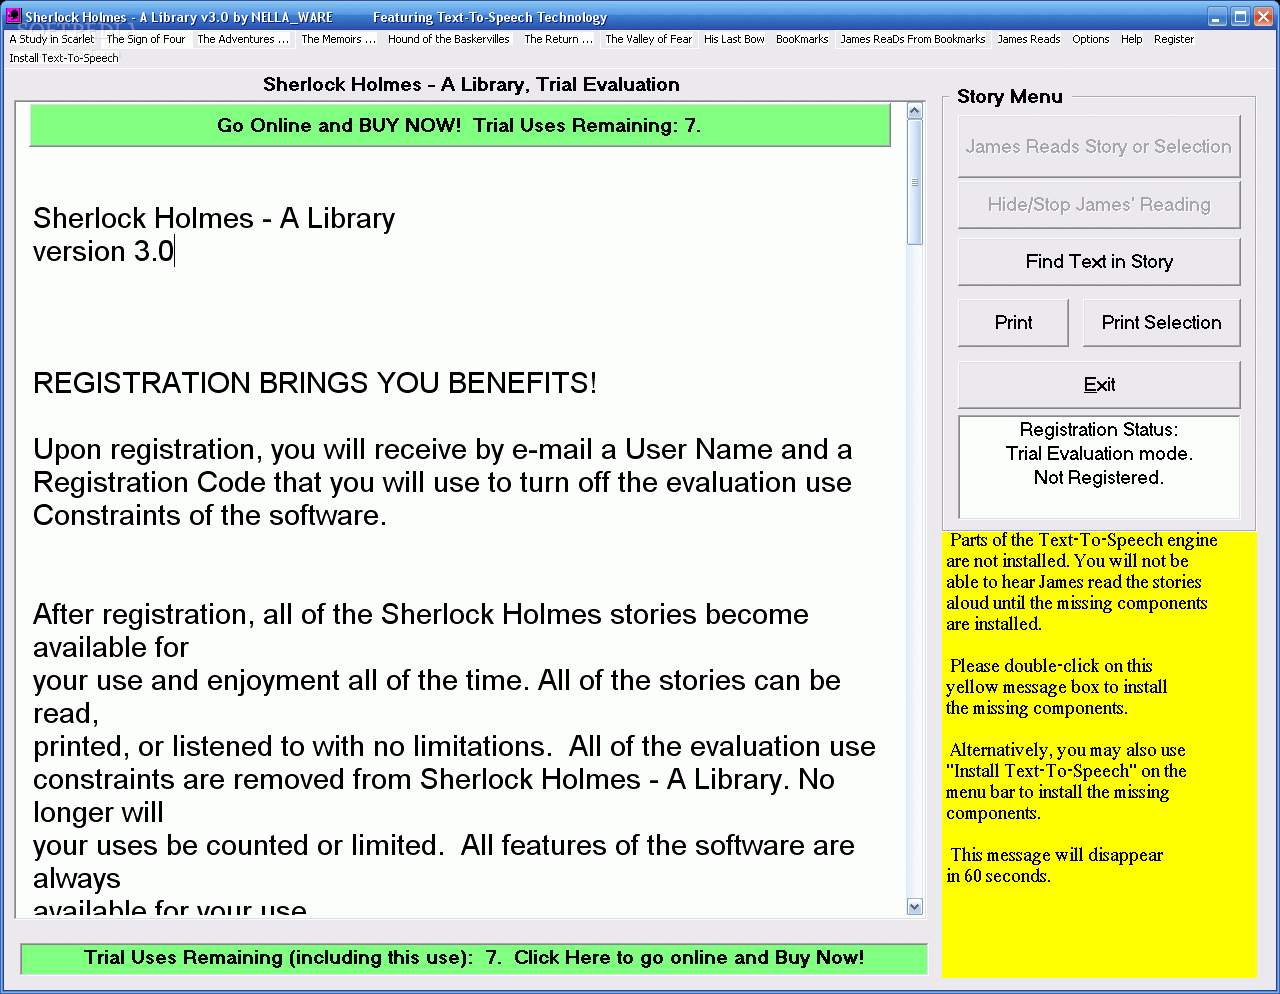
Task: Click James Reads Story or Selection button
Action: pyautogui.click(x=1099, y=146)
